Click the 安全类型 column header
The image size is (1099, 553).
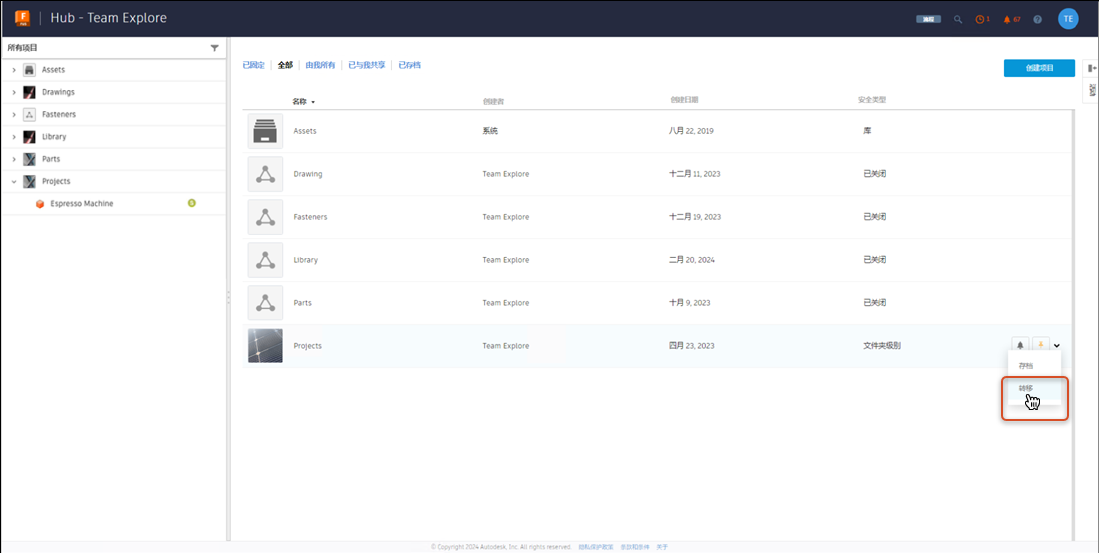tap(872, 100)
